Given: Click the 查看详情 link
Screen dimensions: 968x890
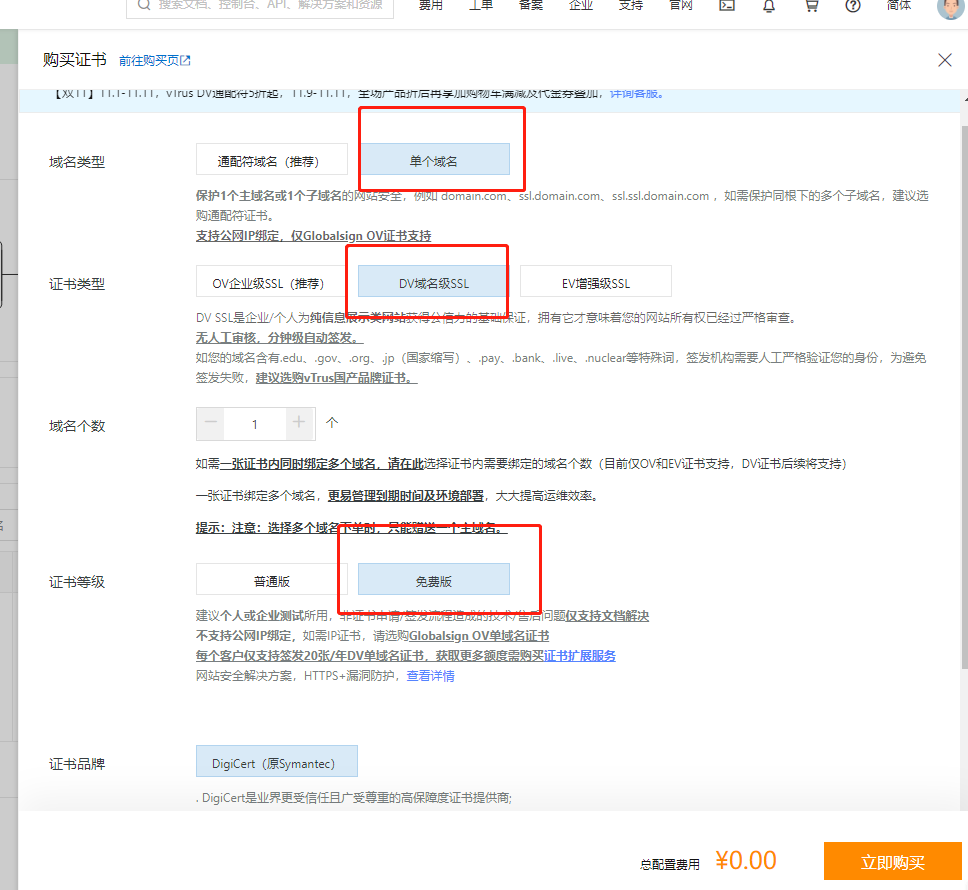Looking at the screenshot, I should coord(430,676).
